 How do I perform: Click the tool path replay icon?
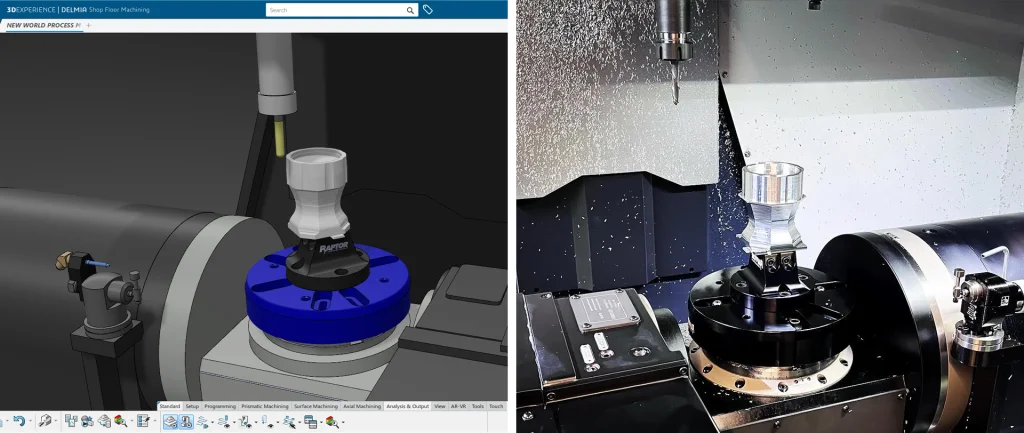(203, 422)
